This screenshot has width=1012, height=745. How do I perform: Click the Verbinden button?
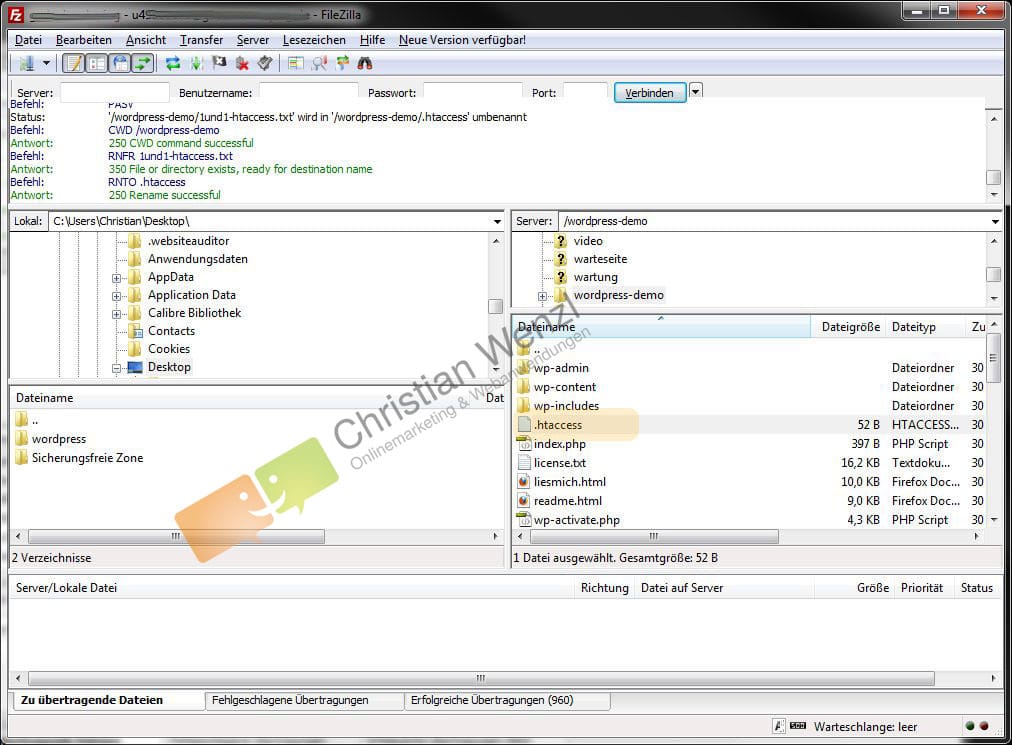(x=649, y=92)
